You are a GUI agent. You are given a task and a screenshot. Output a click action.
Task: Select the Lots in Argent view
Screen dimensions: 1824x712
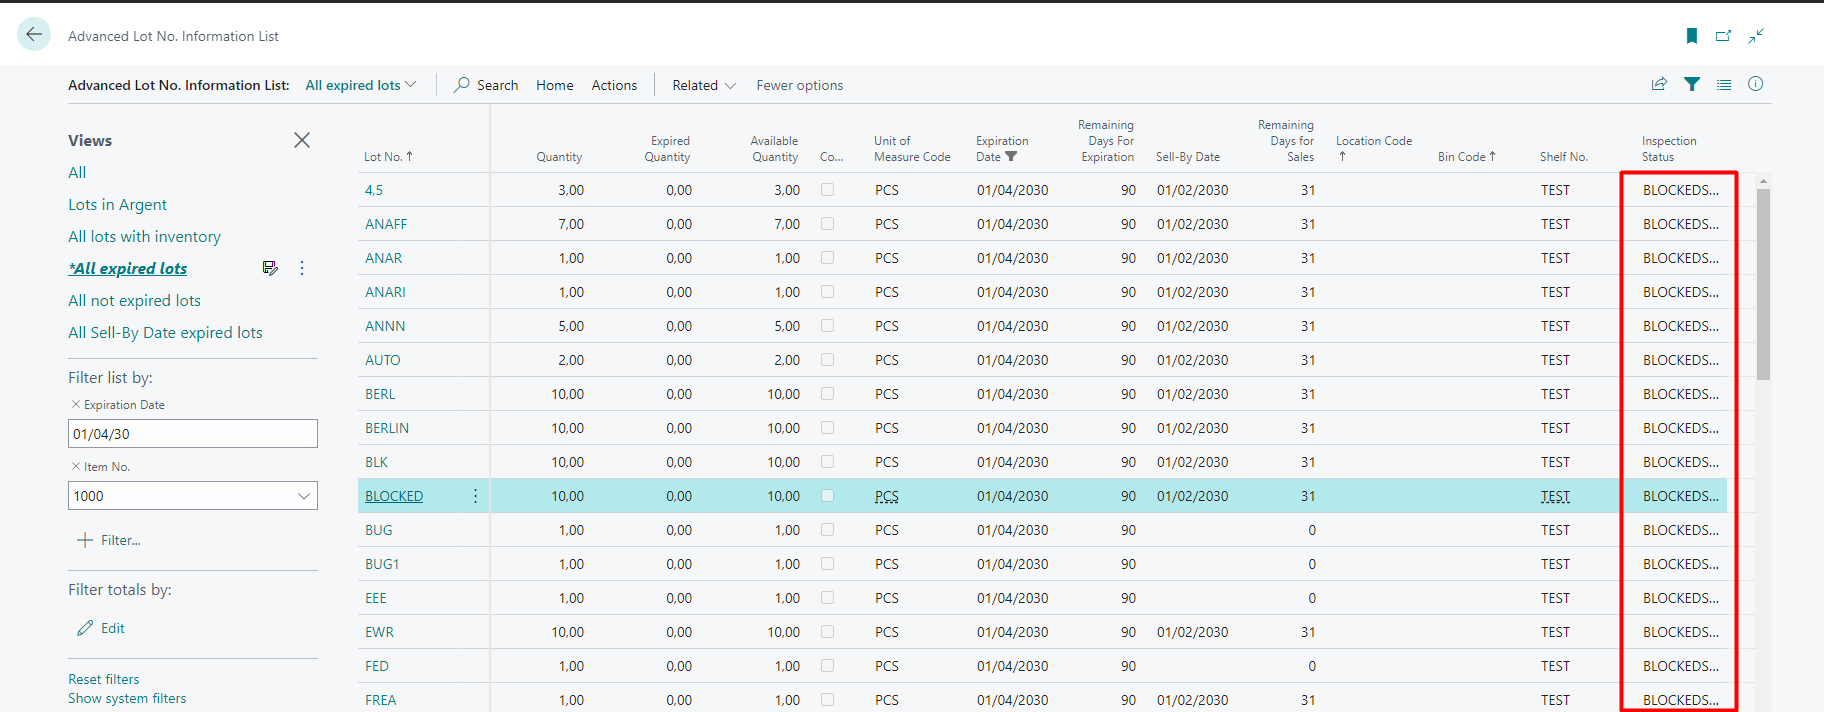[117, 204]
